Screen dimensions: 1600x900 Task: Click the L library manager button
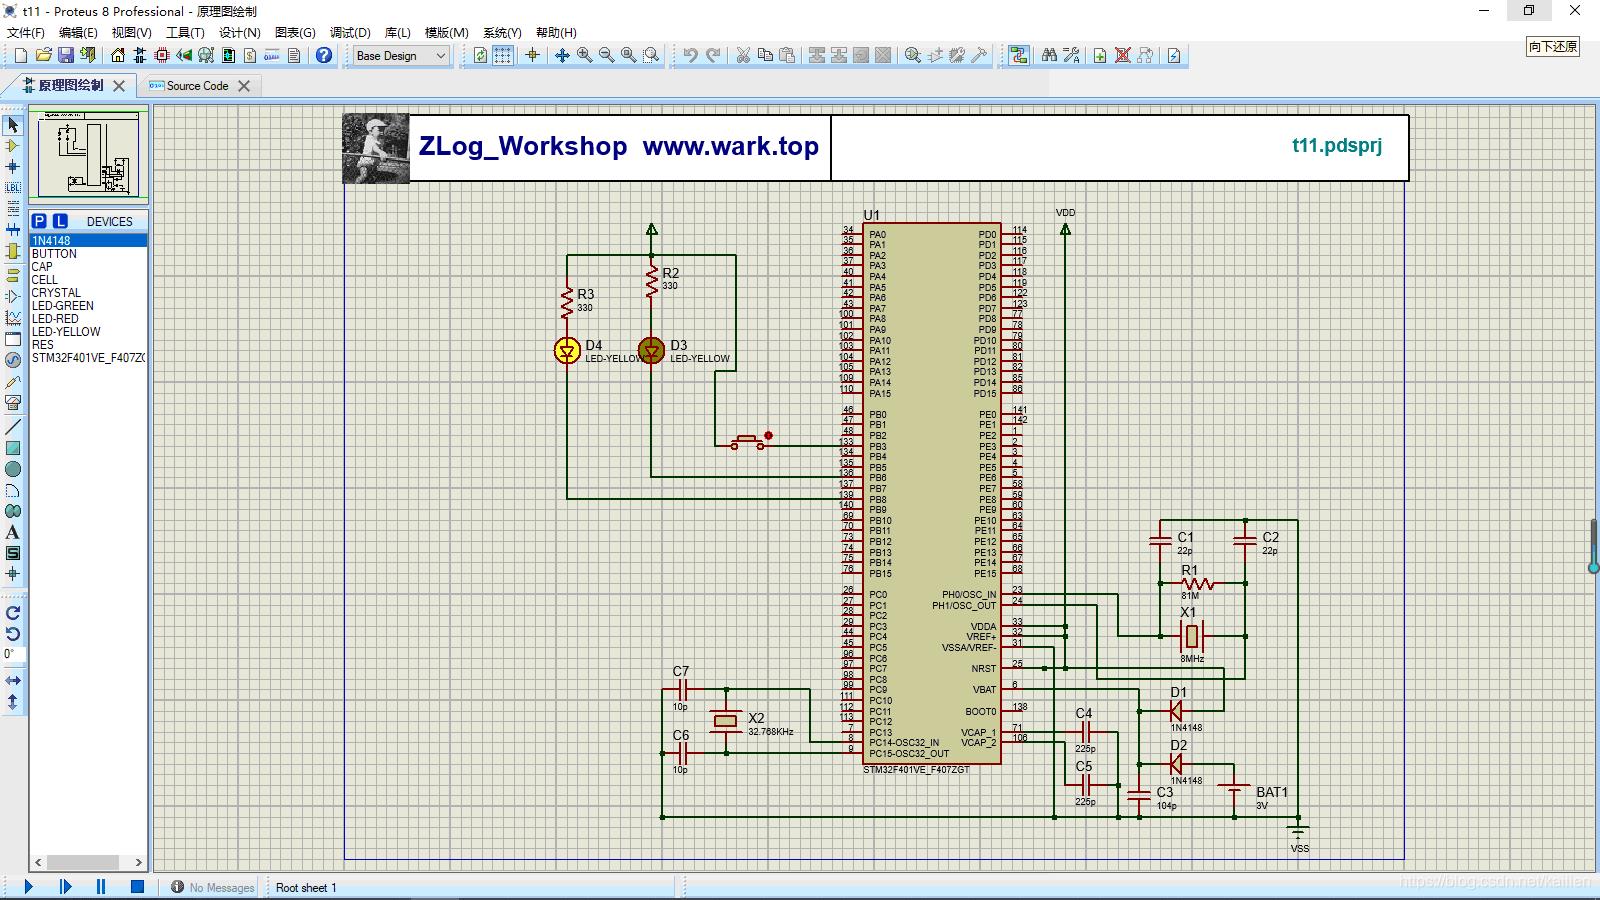pyautogui.click(x=60, y=221)
